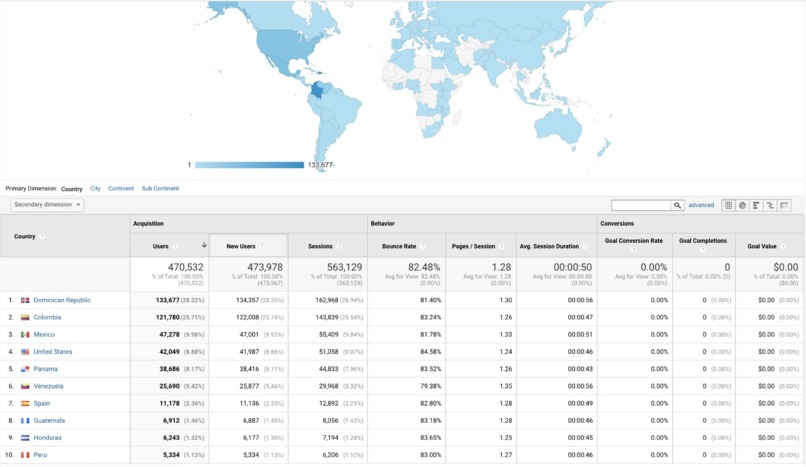The image size is (806, 467).
Task: Open the Panama country link
Action: click(45, 369)
